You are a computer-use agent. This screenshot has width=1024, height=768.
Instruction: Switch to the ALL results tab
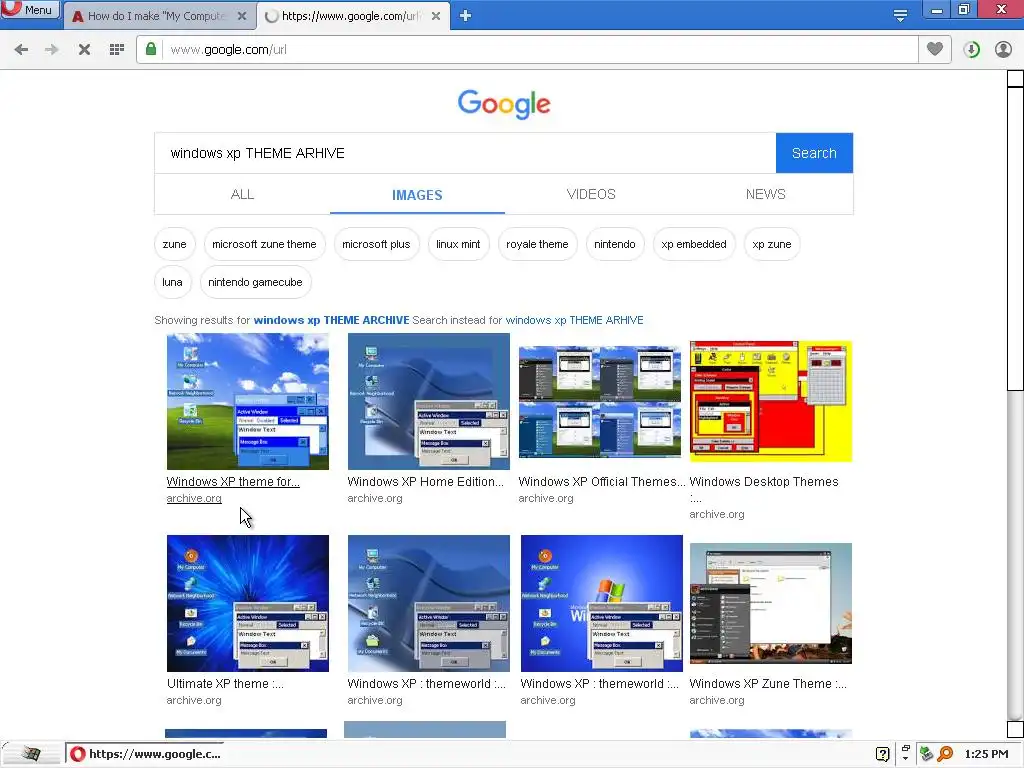pyautogui.click(x=242, y=194)
